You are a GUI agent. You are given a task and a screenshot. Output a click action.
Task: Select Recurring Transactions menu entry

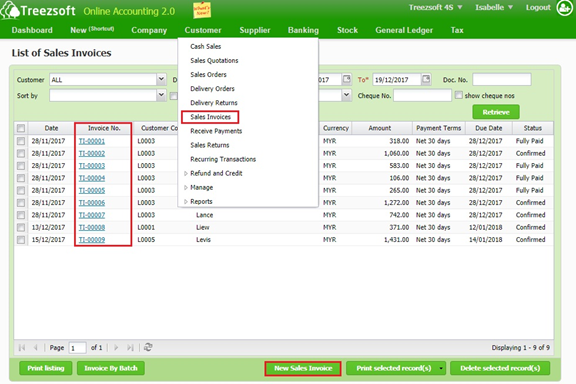tap(223, 159)
